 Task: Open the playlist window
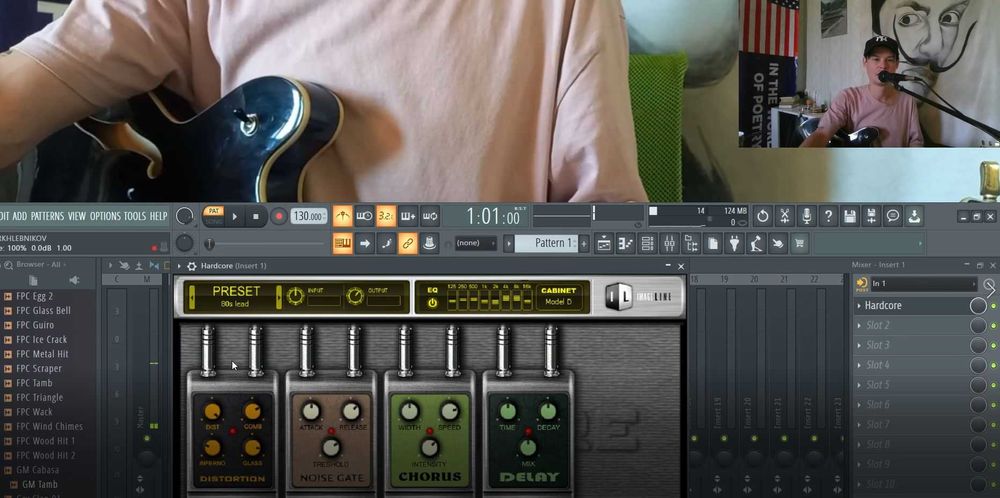click(604, 243)
